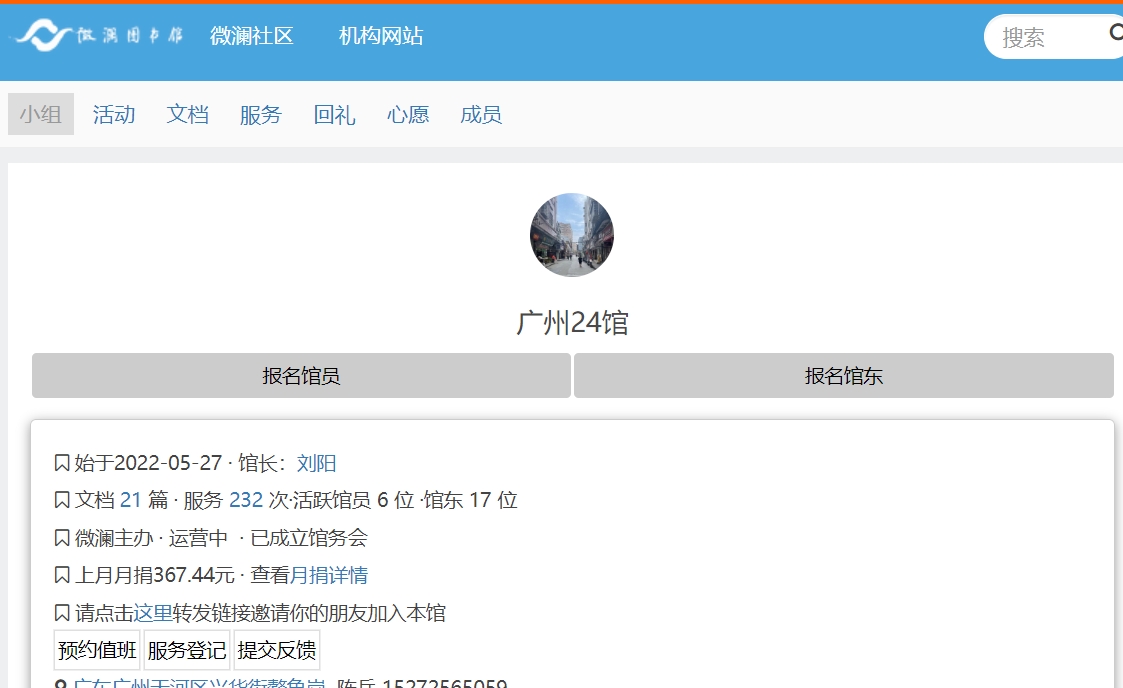Click the 微澜图书馆 logo in header
1123x688 pixels.
[x=98, y=36]
